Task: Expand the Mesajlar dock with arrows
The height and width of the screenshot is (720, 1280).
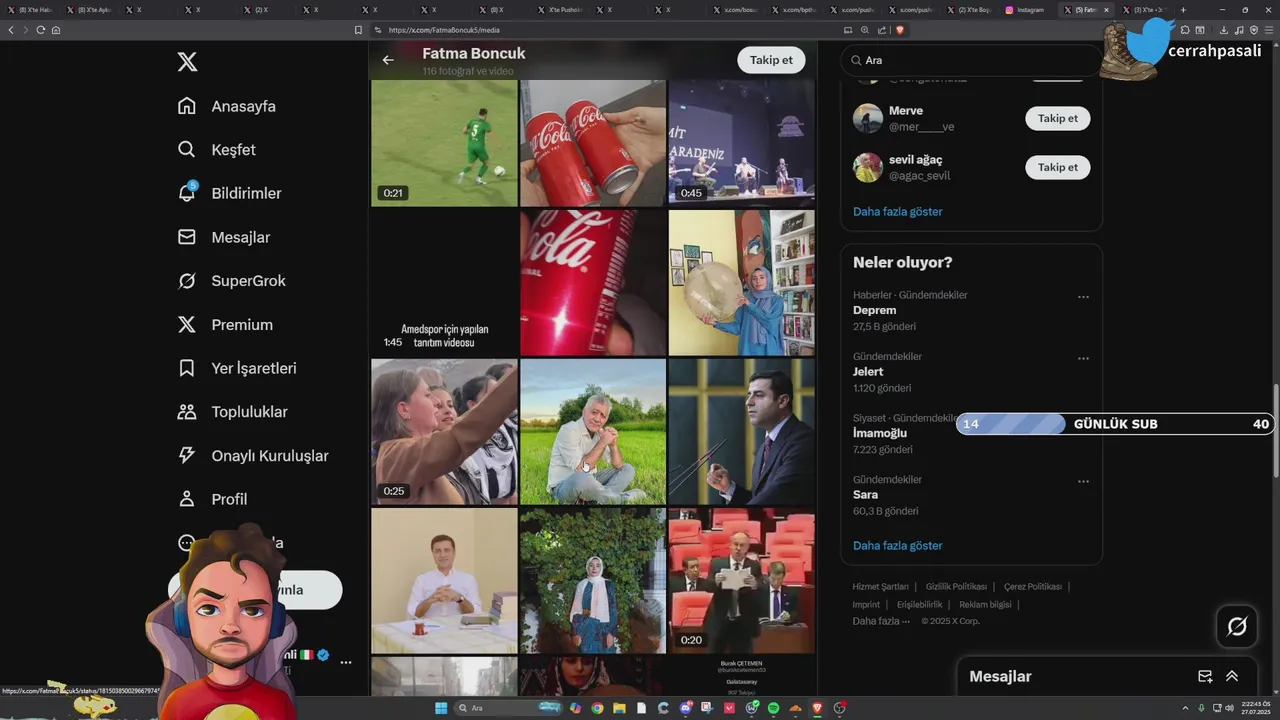Action: [1232, 677]
